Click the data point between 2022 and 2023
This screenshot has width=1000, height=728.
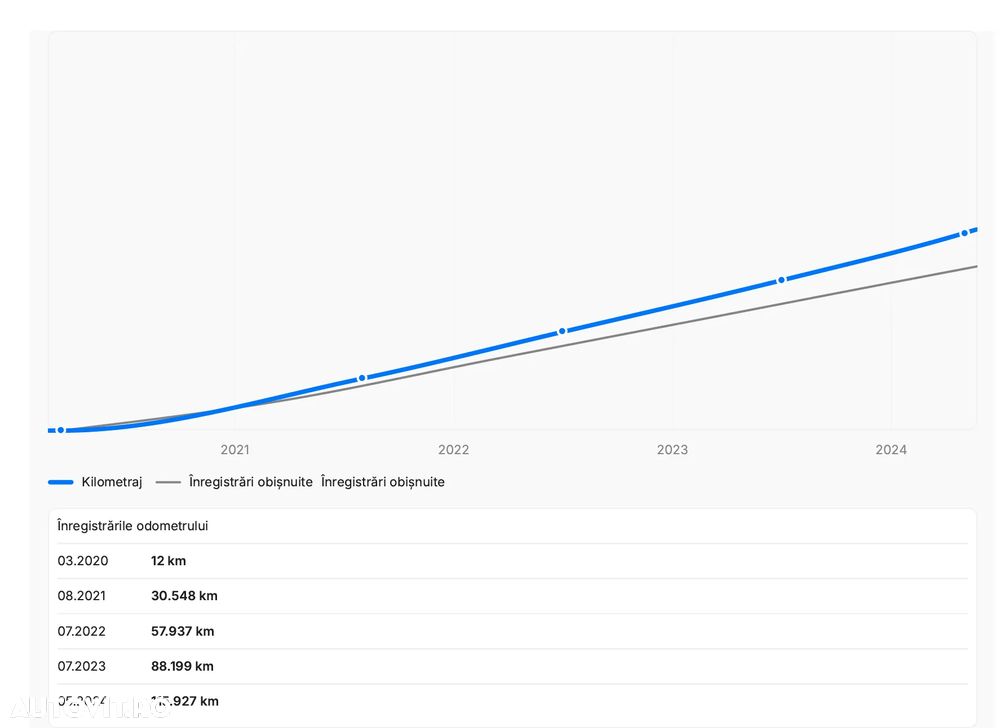[562, 331]
